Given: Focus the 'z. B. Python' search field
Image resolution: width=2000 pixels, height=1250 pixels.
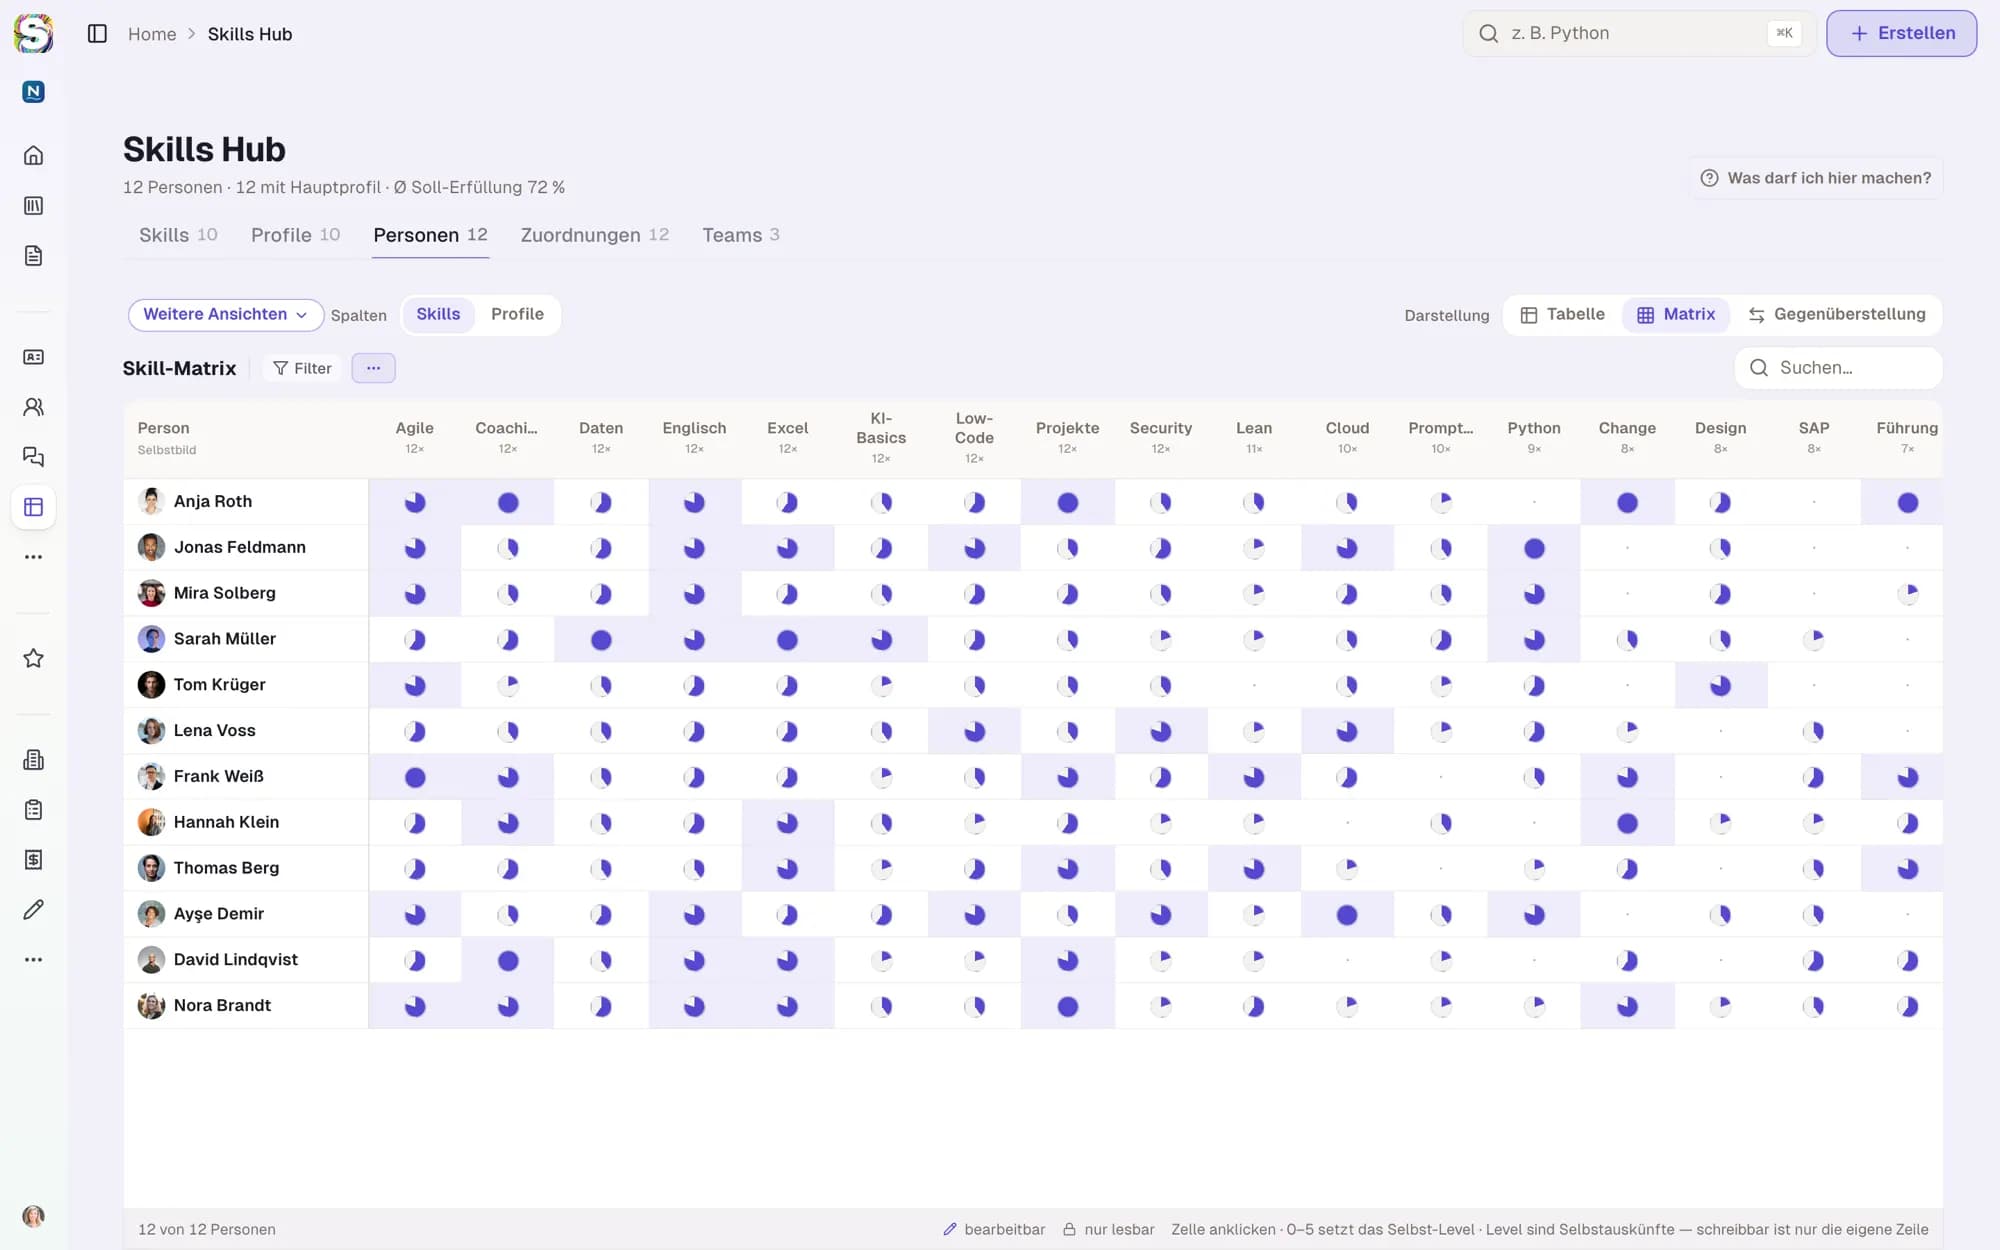Looking at the screenshot, I should point(1640,33).
